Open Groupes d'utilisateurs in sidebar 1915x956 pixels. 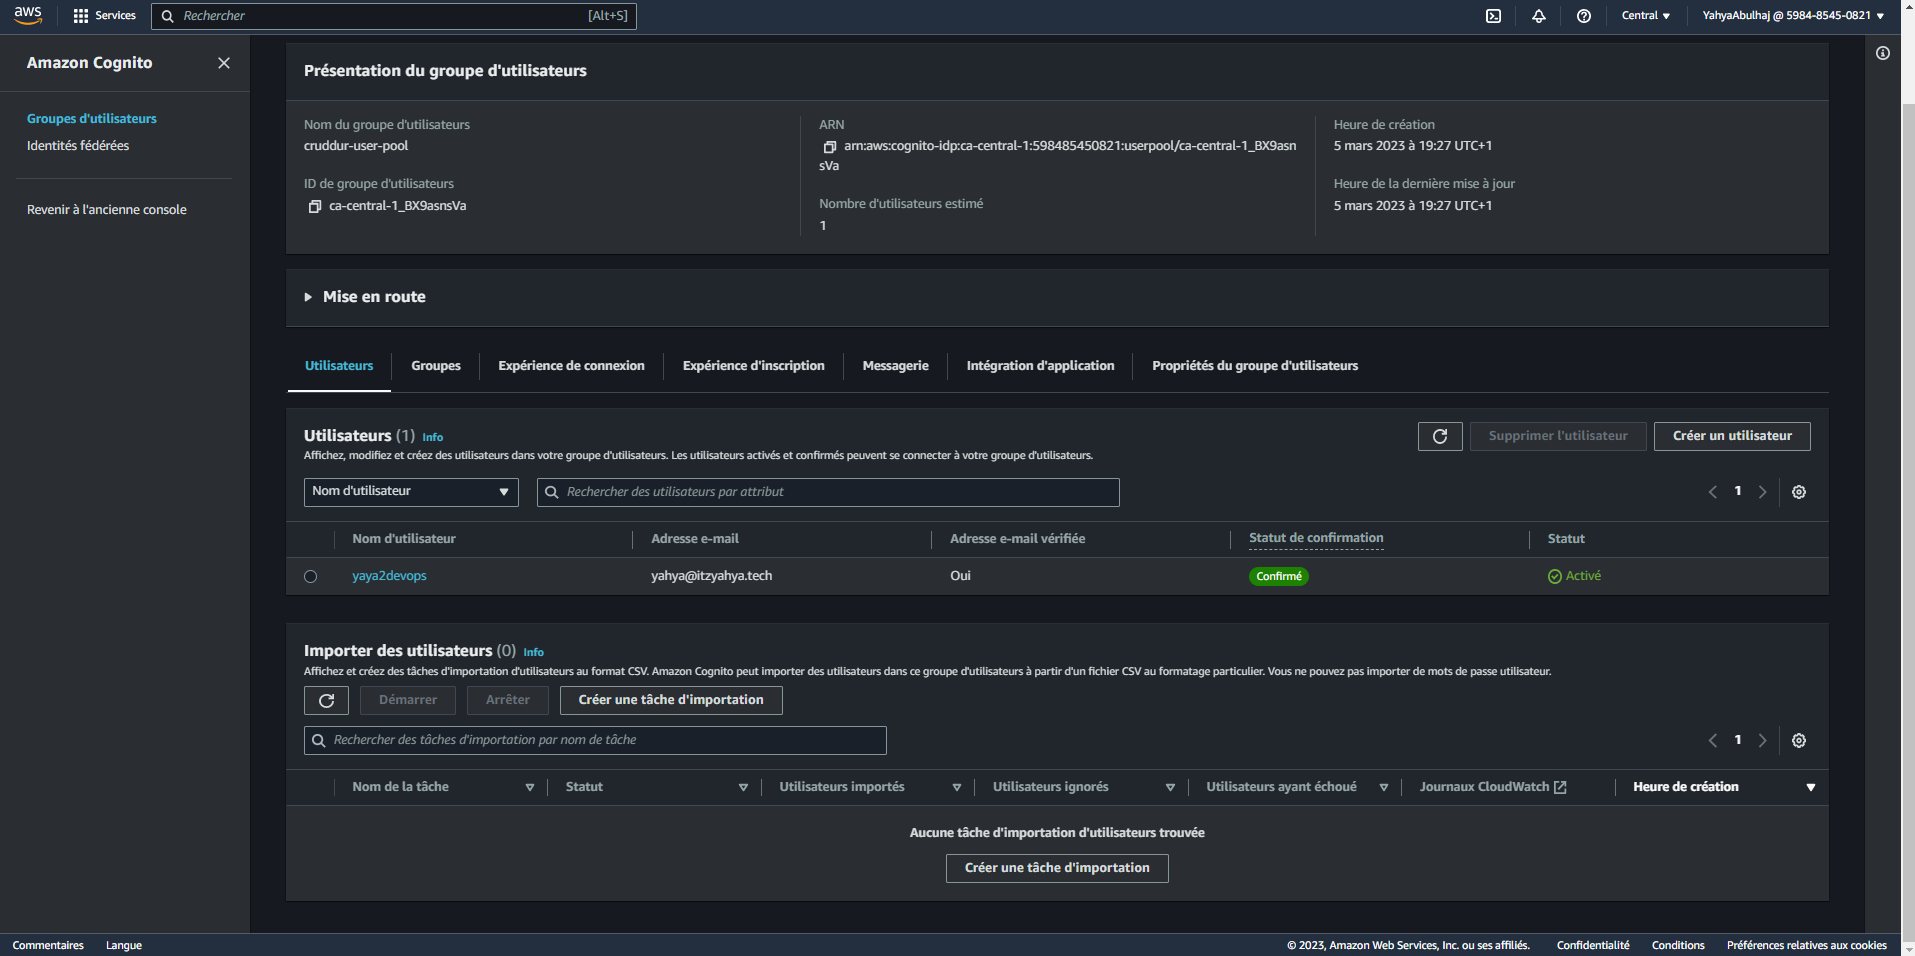92,119
